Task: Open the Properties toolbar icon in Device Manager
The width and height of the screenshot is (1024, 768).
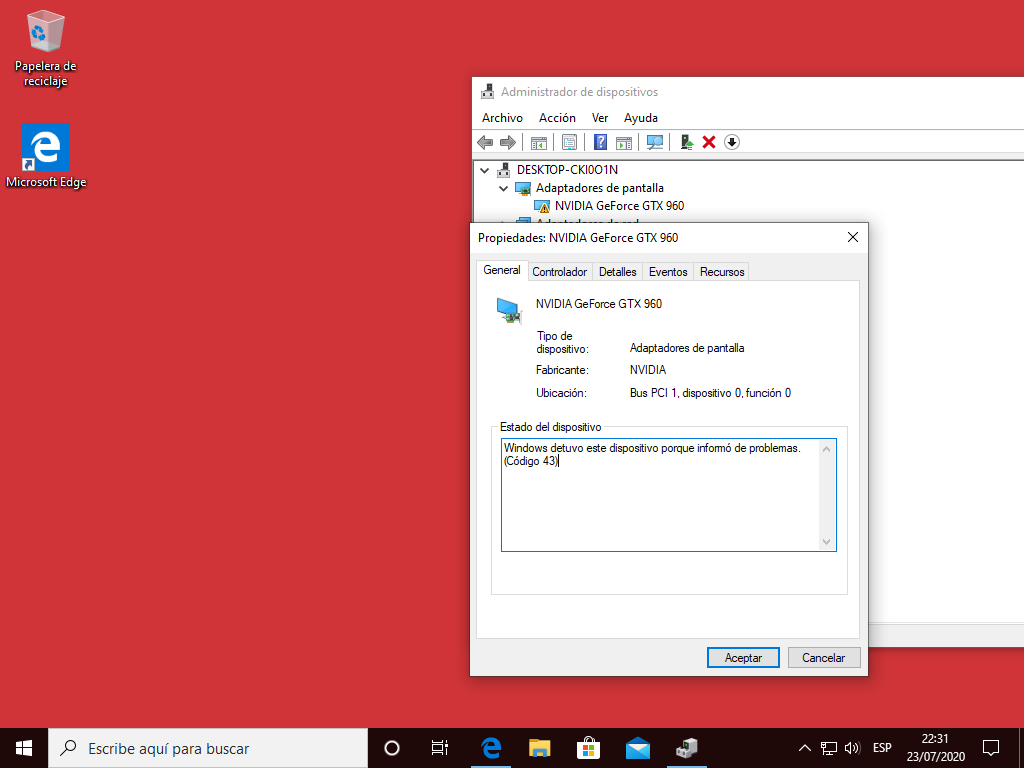Action: click(569, 142)
